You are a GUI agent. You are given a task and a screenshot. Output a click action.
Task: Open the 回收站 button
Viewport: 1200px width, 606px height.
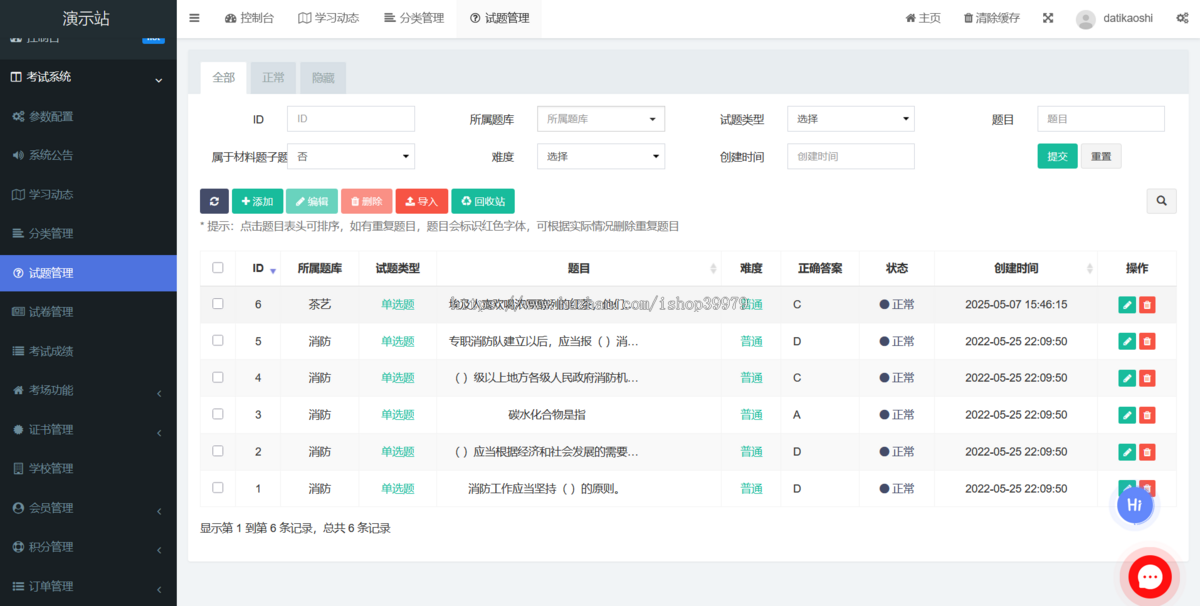[483, 201]
